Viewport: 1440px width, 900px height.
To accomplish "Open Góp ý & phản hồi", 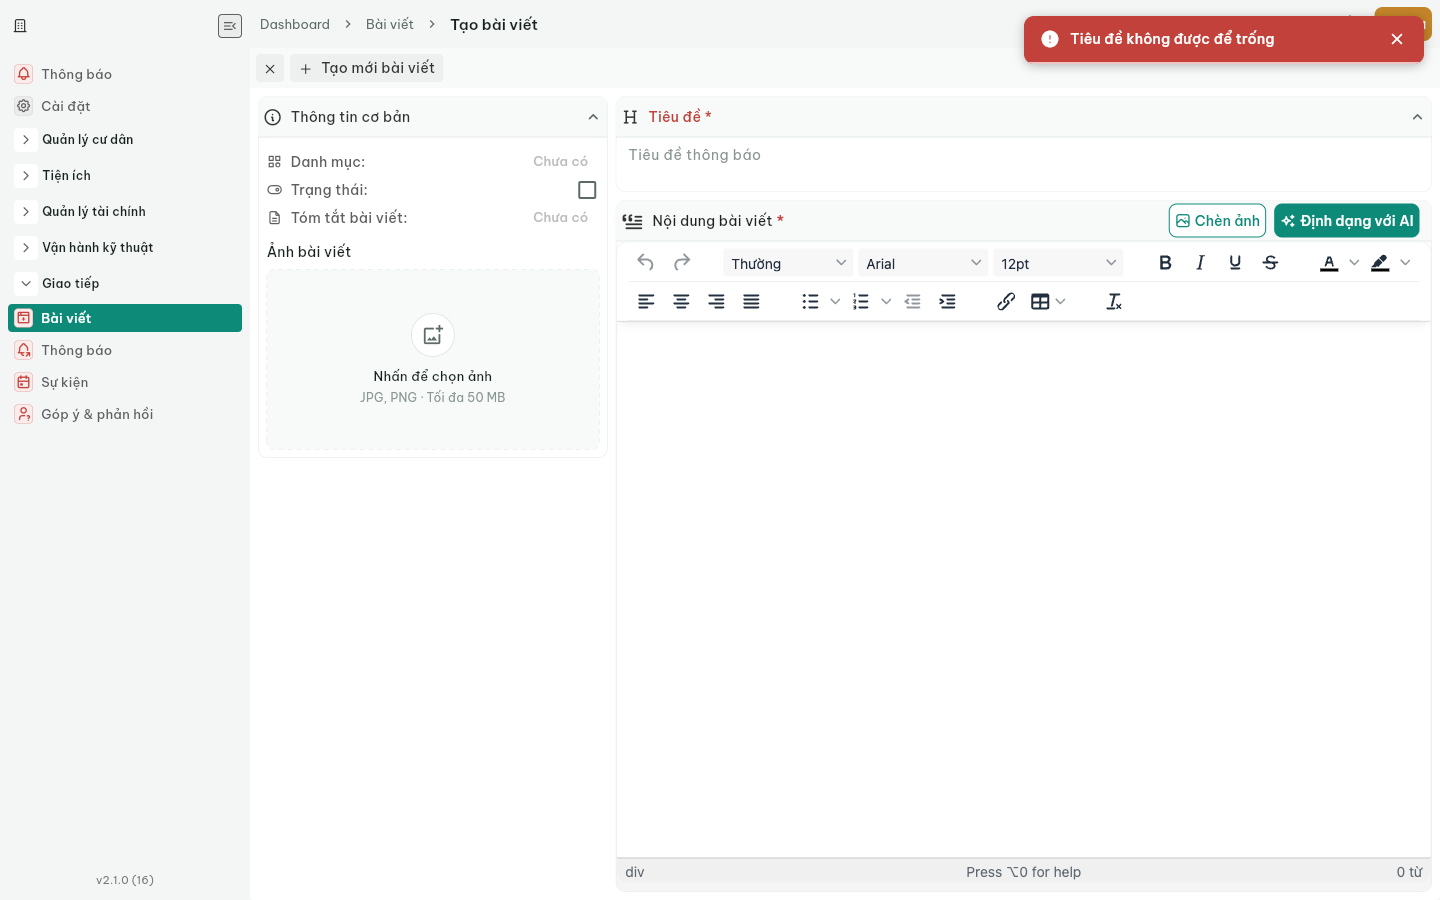I will [x=125, y=414].
